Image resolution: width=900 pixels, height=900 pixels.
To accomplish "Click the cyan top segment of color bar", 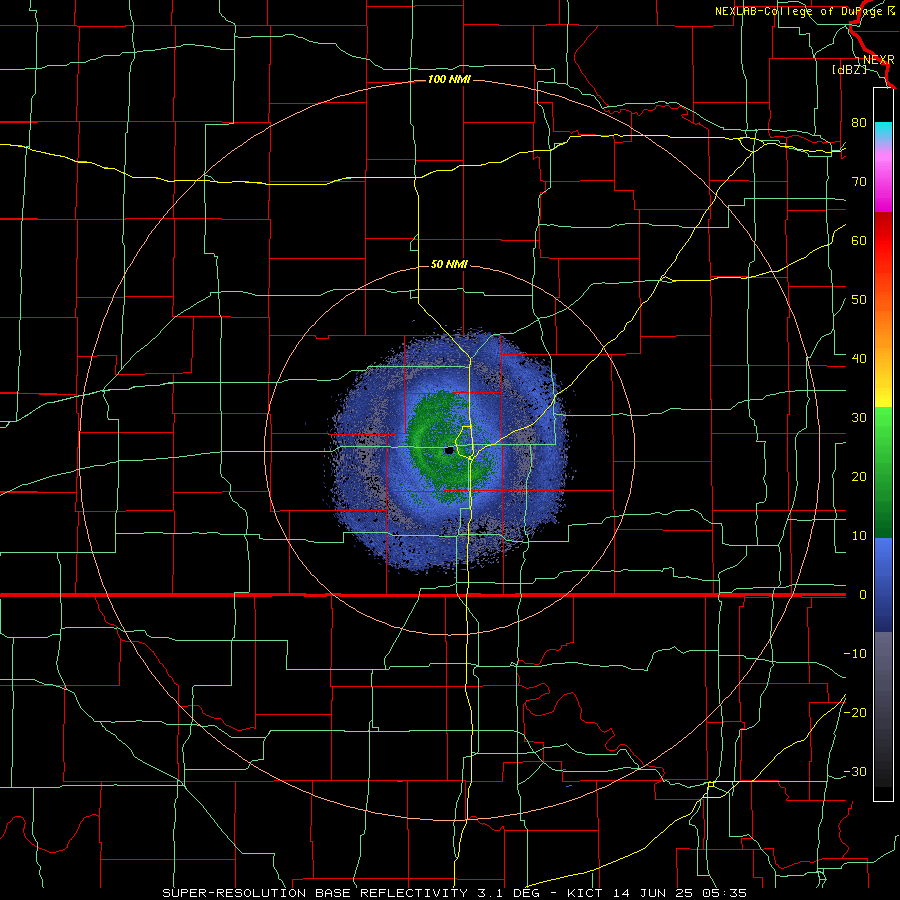I will coord(883,130).
